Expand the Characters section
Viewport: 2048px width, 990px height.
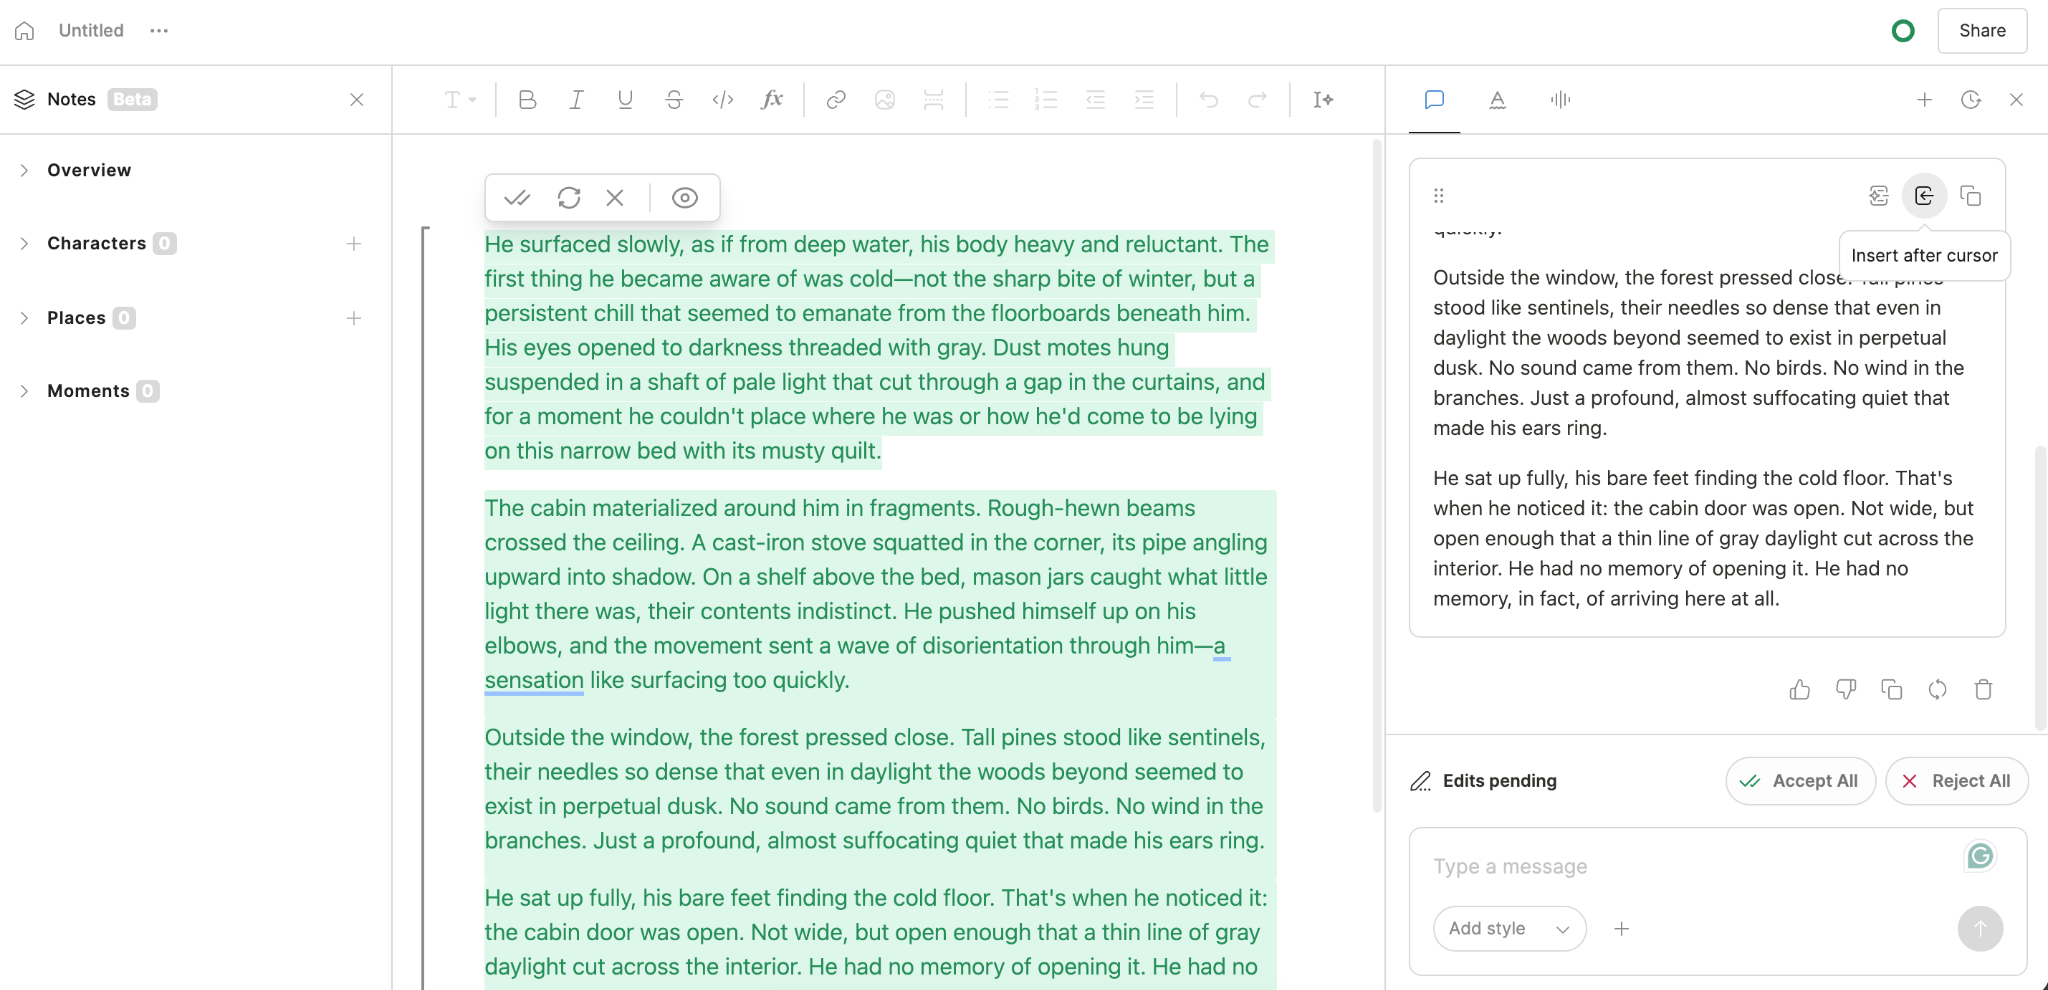tap(24, 244)
